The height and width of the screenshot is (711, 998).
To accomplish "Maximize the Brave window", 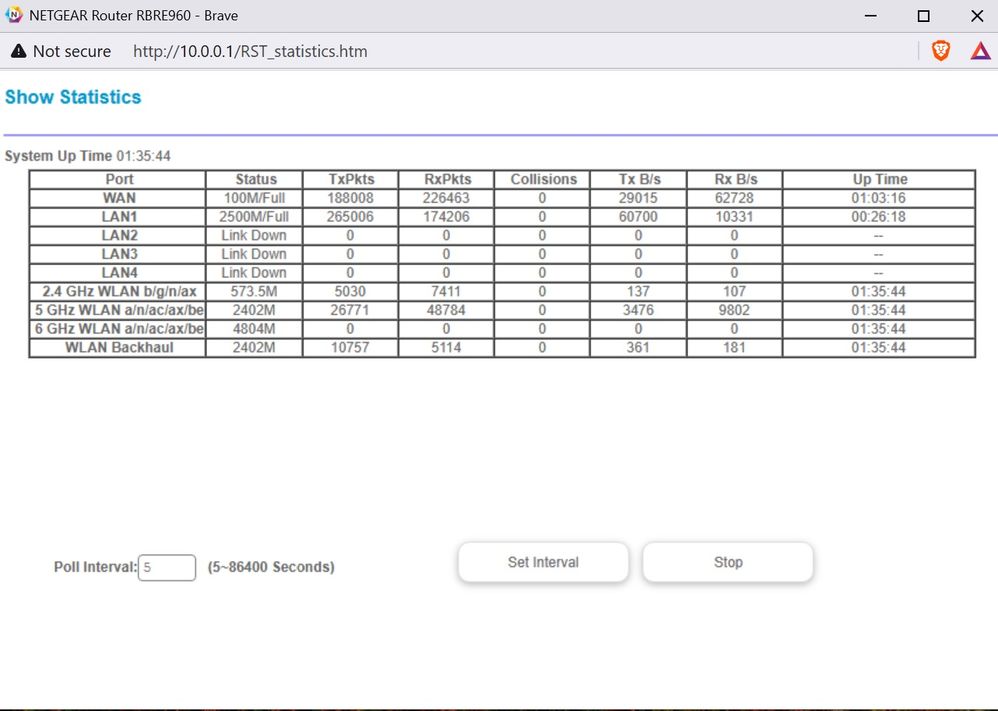I will point(924,16).
